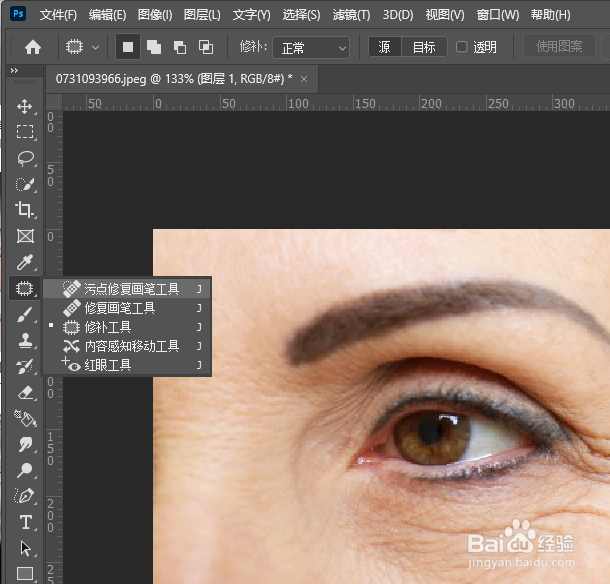
Task: Choose New Selection mode icon
Action: (128, 47)
